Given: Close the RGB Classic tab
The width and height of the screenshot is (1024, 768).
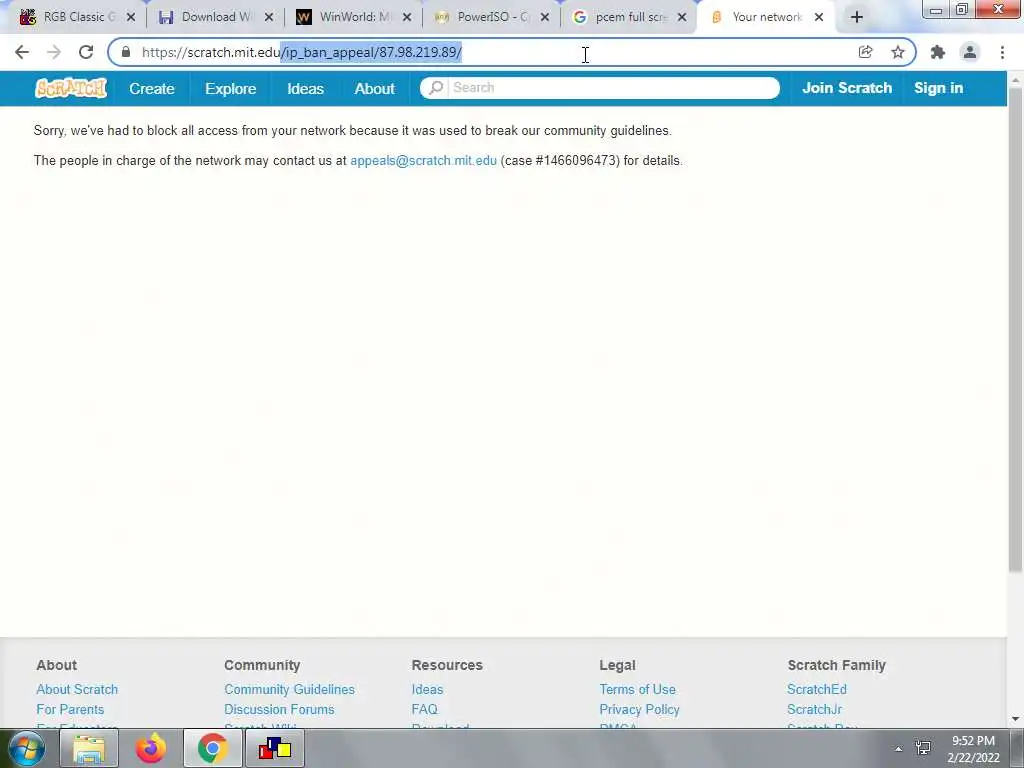Looking at the screenshot, I should point(131,18).
